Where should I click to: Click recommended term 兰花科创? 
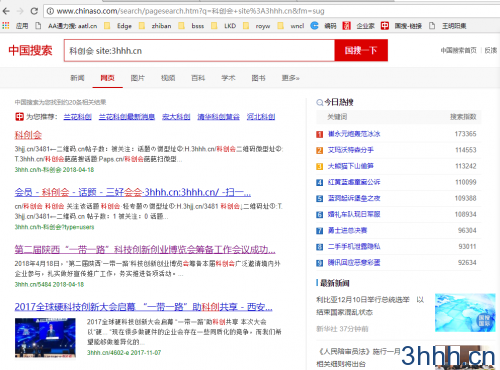[78, 117]
